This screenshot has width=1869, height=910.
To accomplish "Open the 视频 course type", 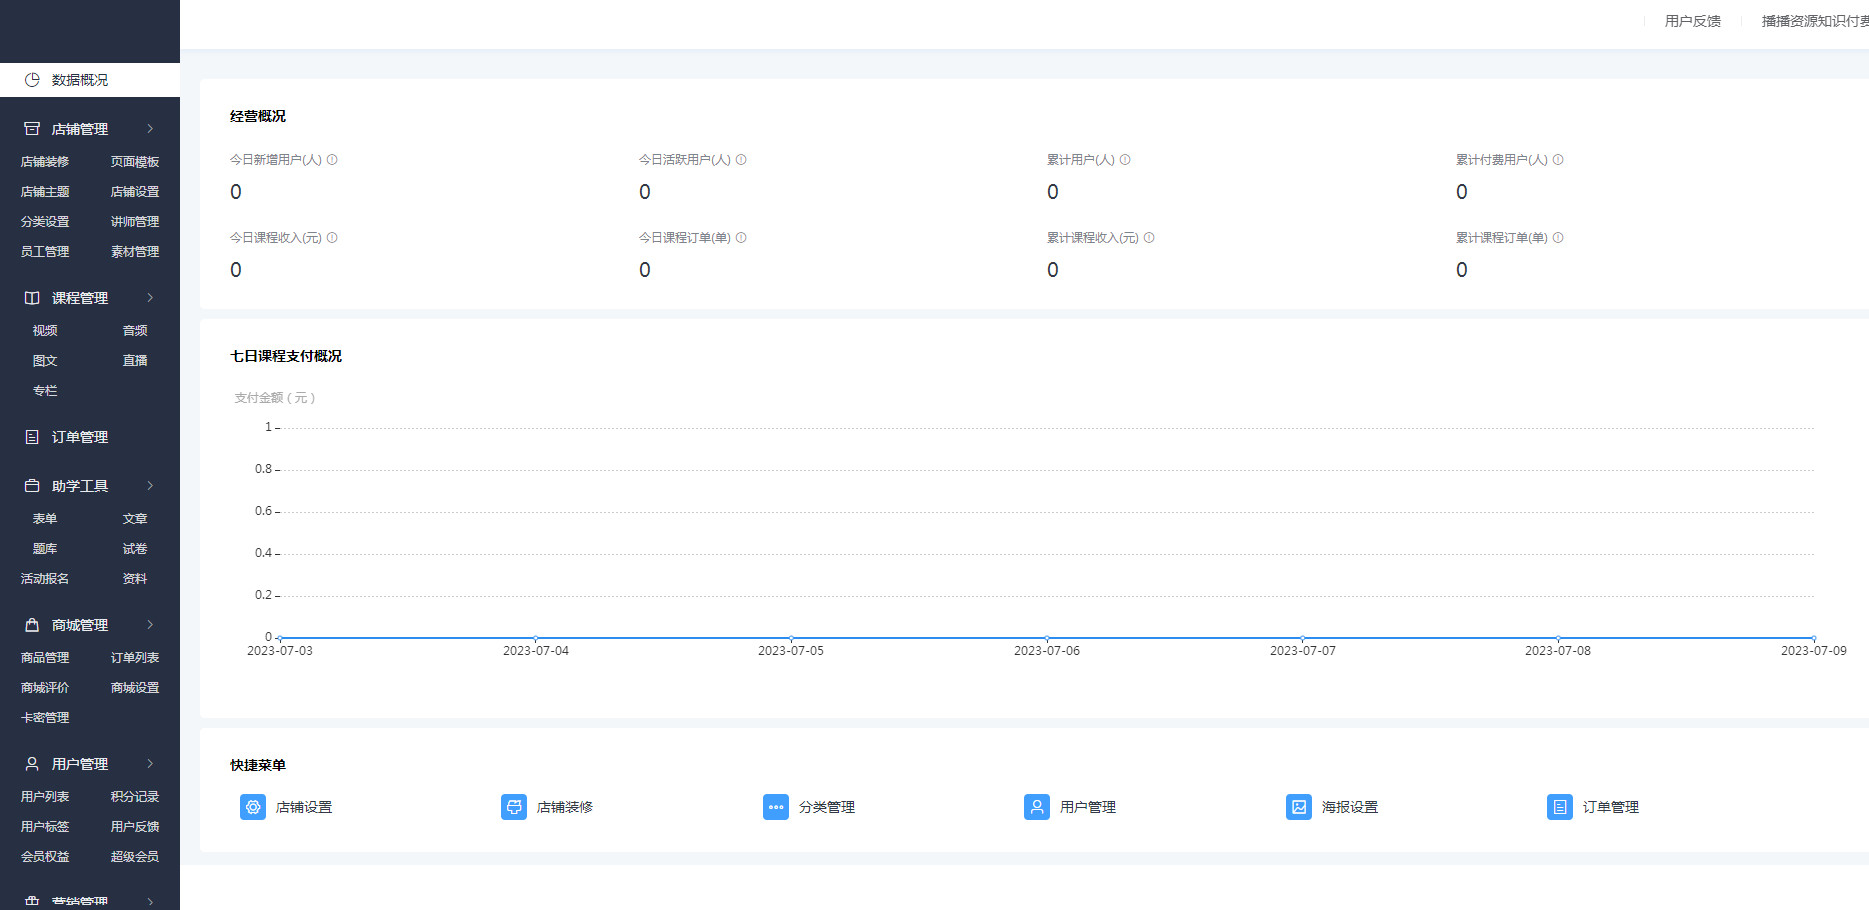I will [x=45, y=331].
